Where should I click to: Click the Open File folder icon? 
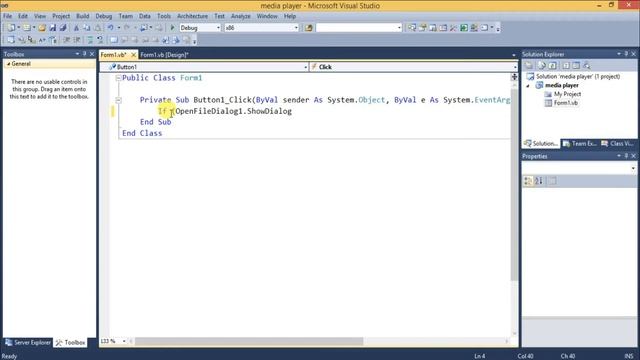click(x=42, y=28)
